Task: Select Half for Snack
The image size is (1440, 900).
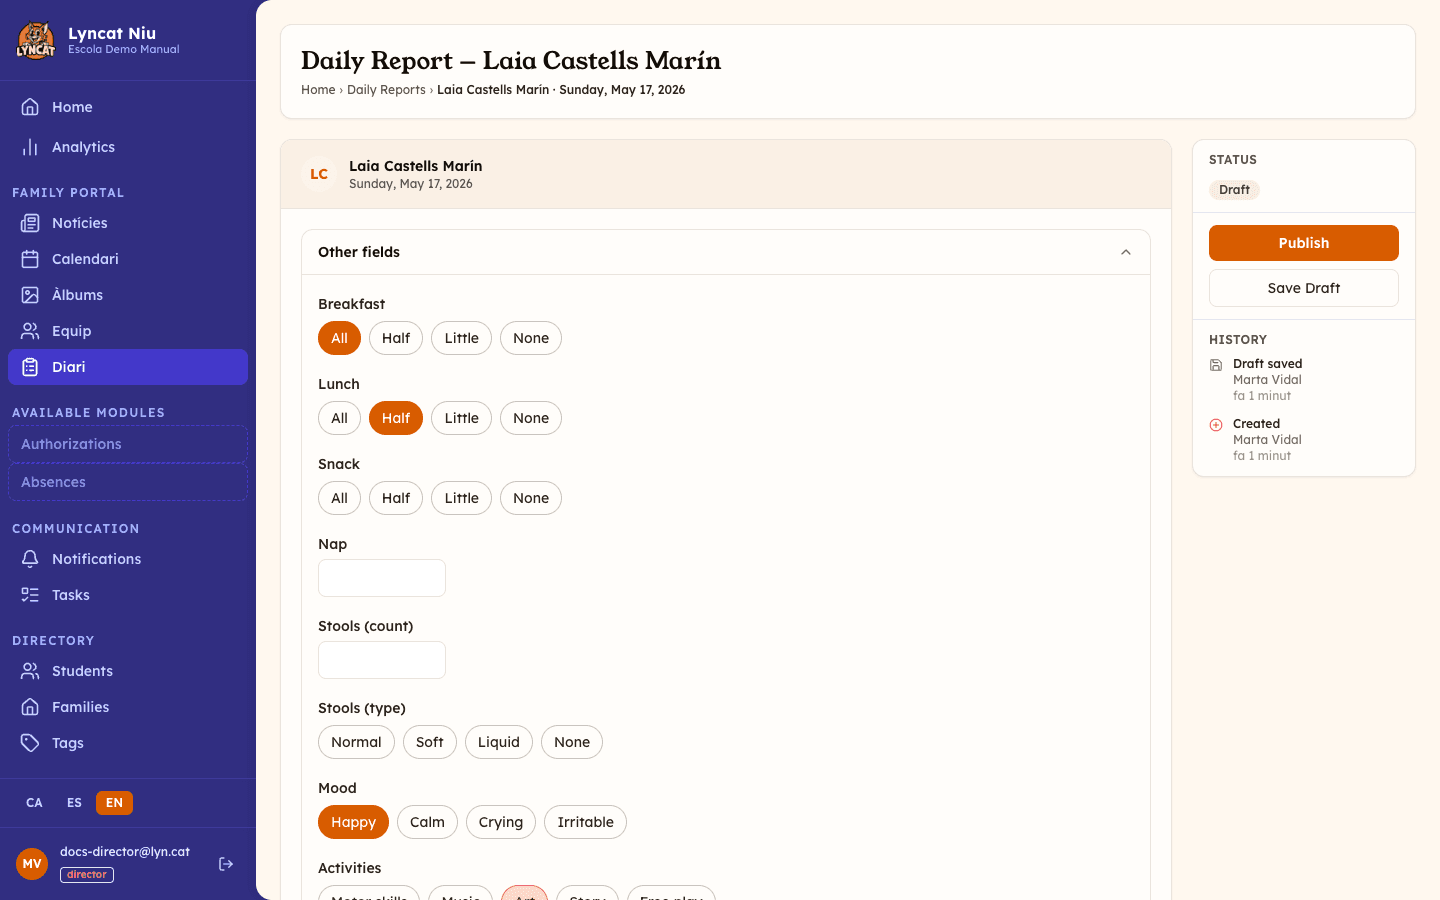Action: pos(396,498)
